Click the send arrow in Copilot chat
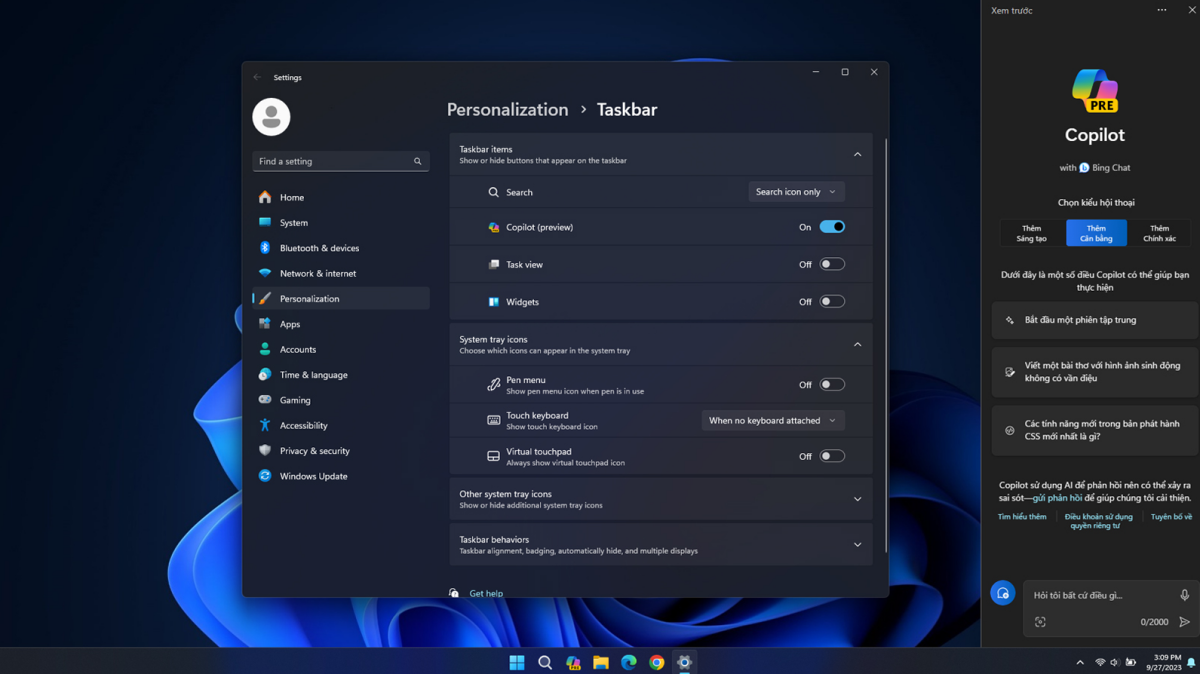 1184,622
